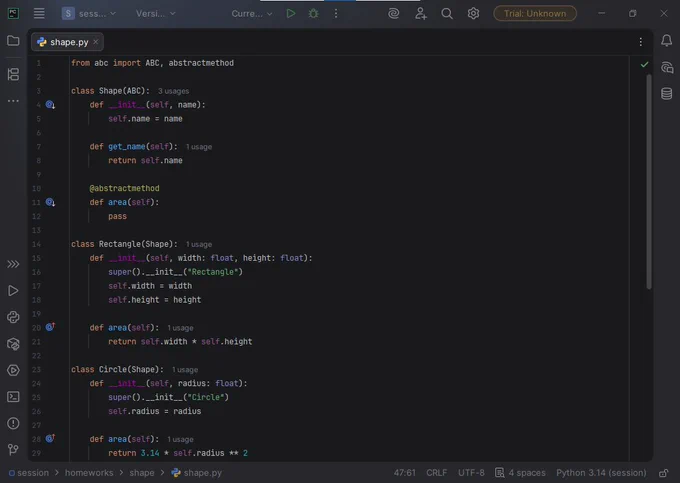This screenshot has height=483, width=680.
Task: Click homeworks in breadcrumb bar
Action: (89, 473)
